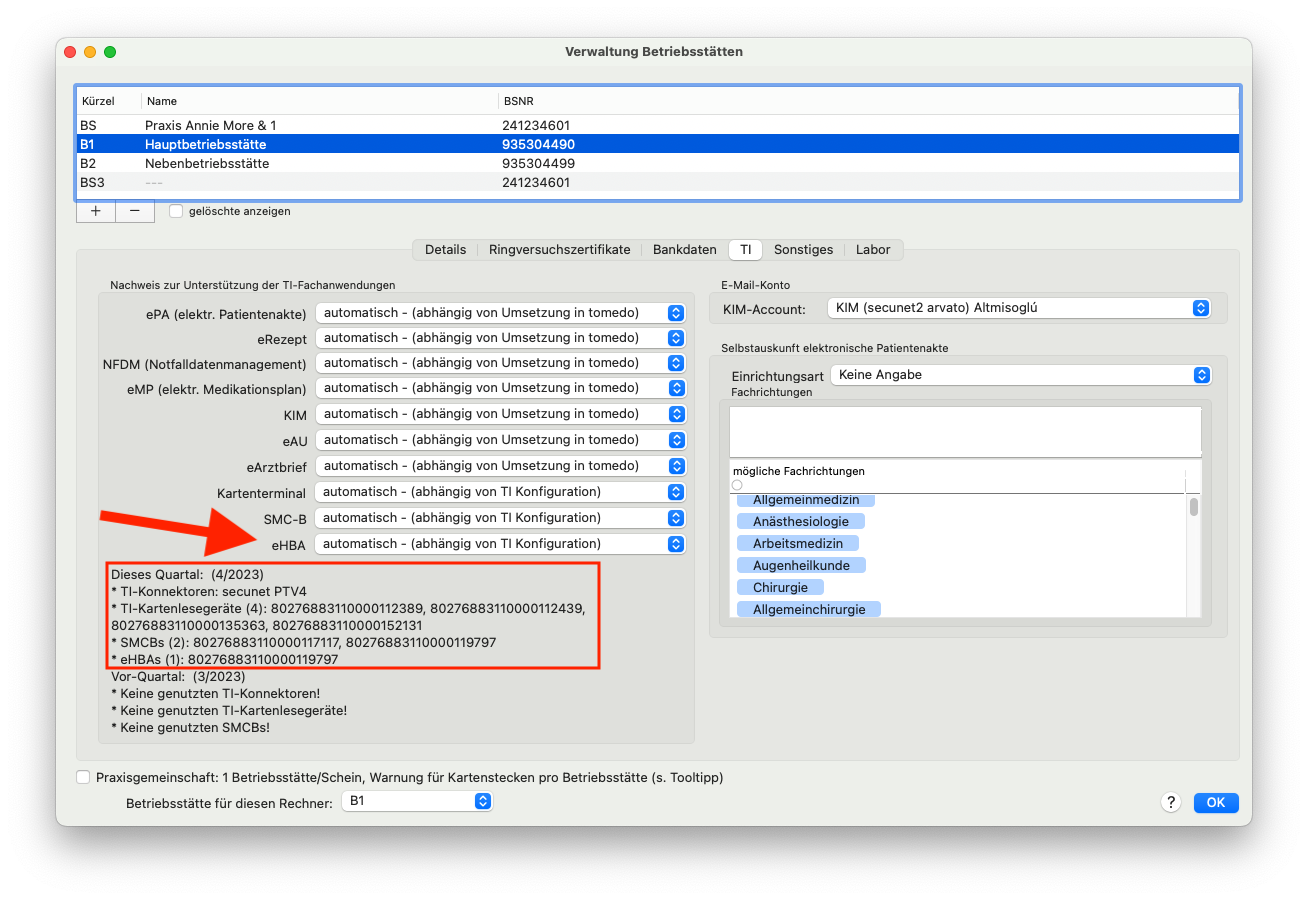Open eRezept dropdown
Screen dimensions: 1308x900
500,338
